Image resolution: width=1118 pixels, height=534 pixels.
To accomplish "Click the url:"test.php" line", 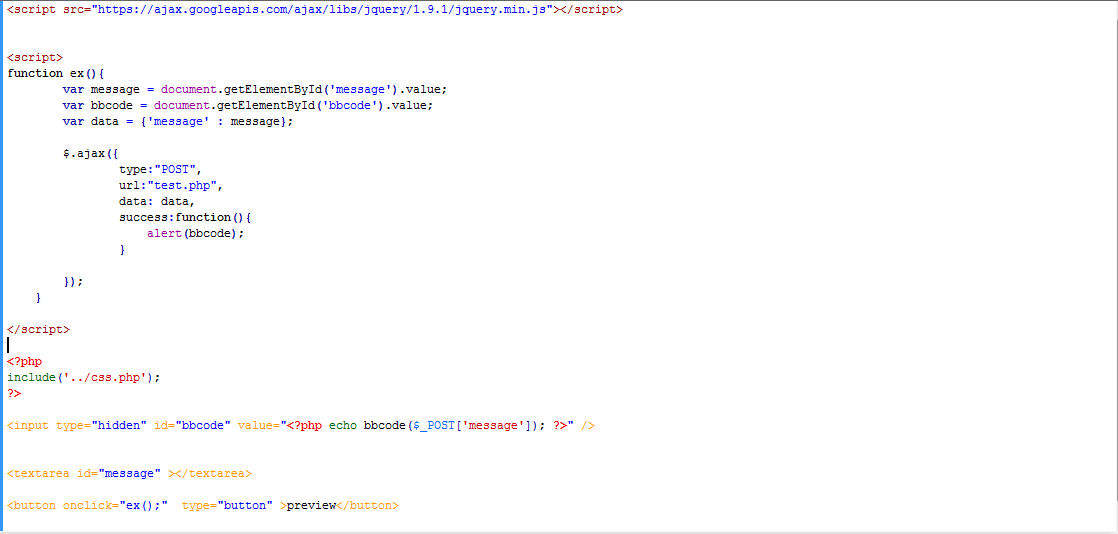I will tap(171, 185).
